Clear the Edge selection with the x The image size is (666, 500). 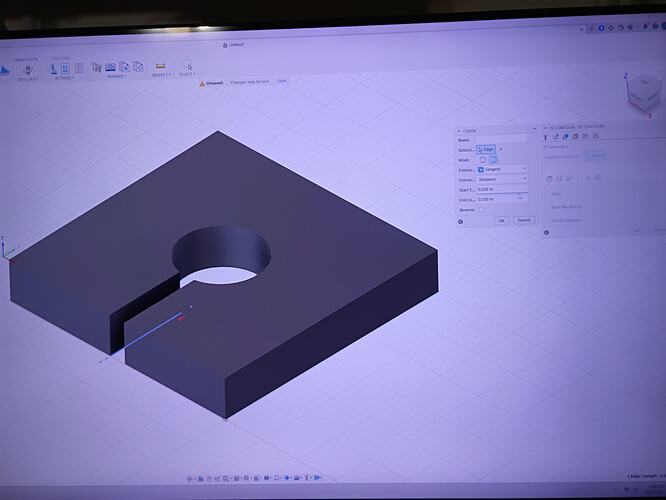(501, 149)
